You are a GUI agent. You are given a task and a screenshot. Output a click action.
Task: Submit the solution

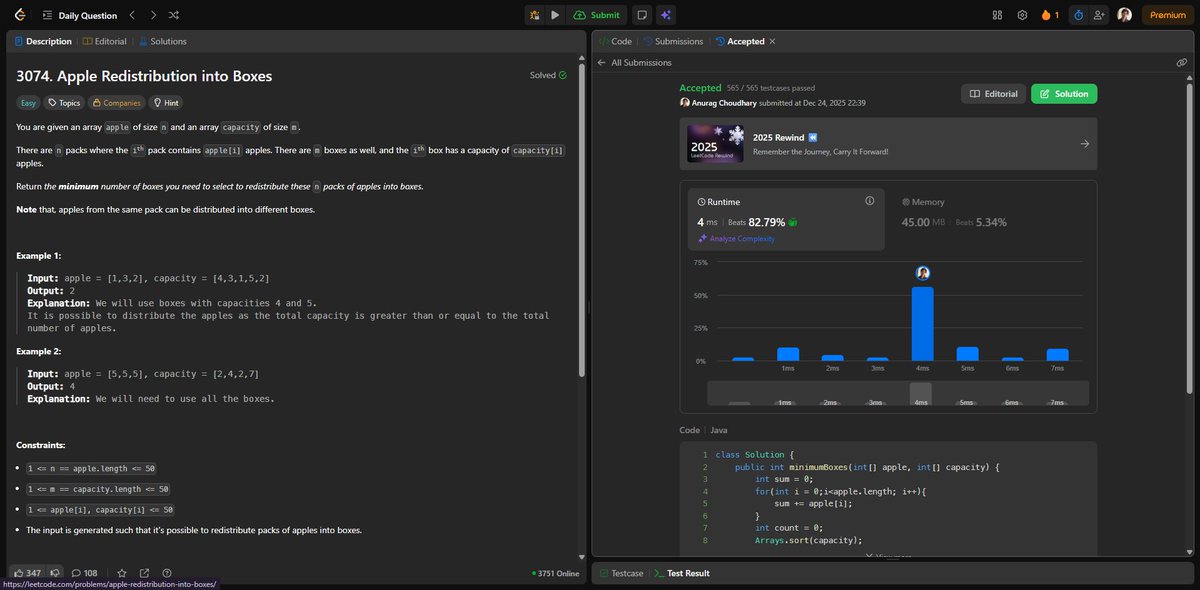click(596, 15)
